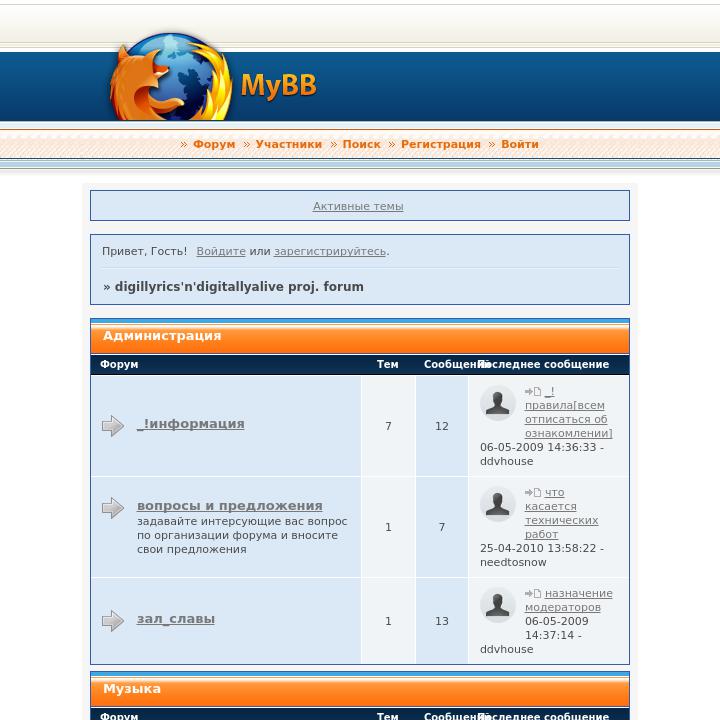The height and width of the screenshot is (720, 720).
Task: Click avatar in зал_славы last post
Action: coord(498,605)
